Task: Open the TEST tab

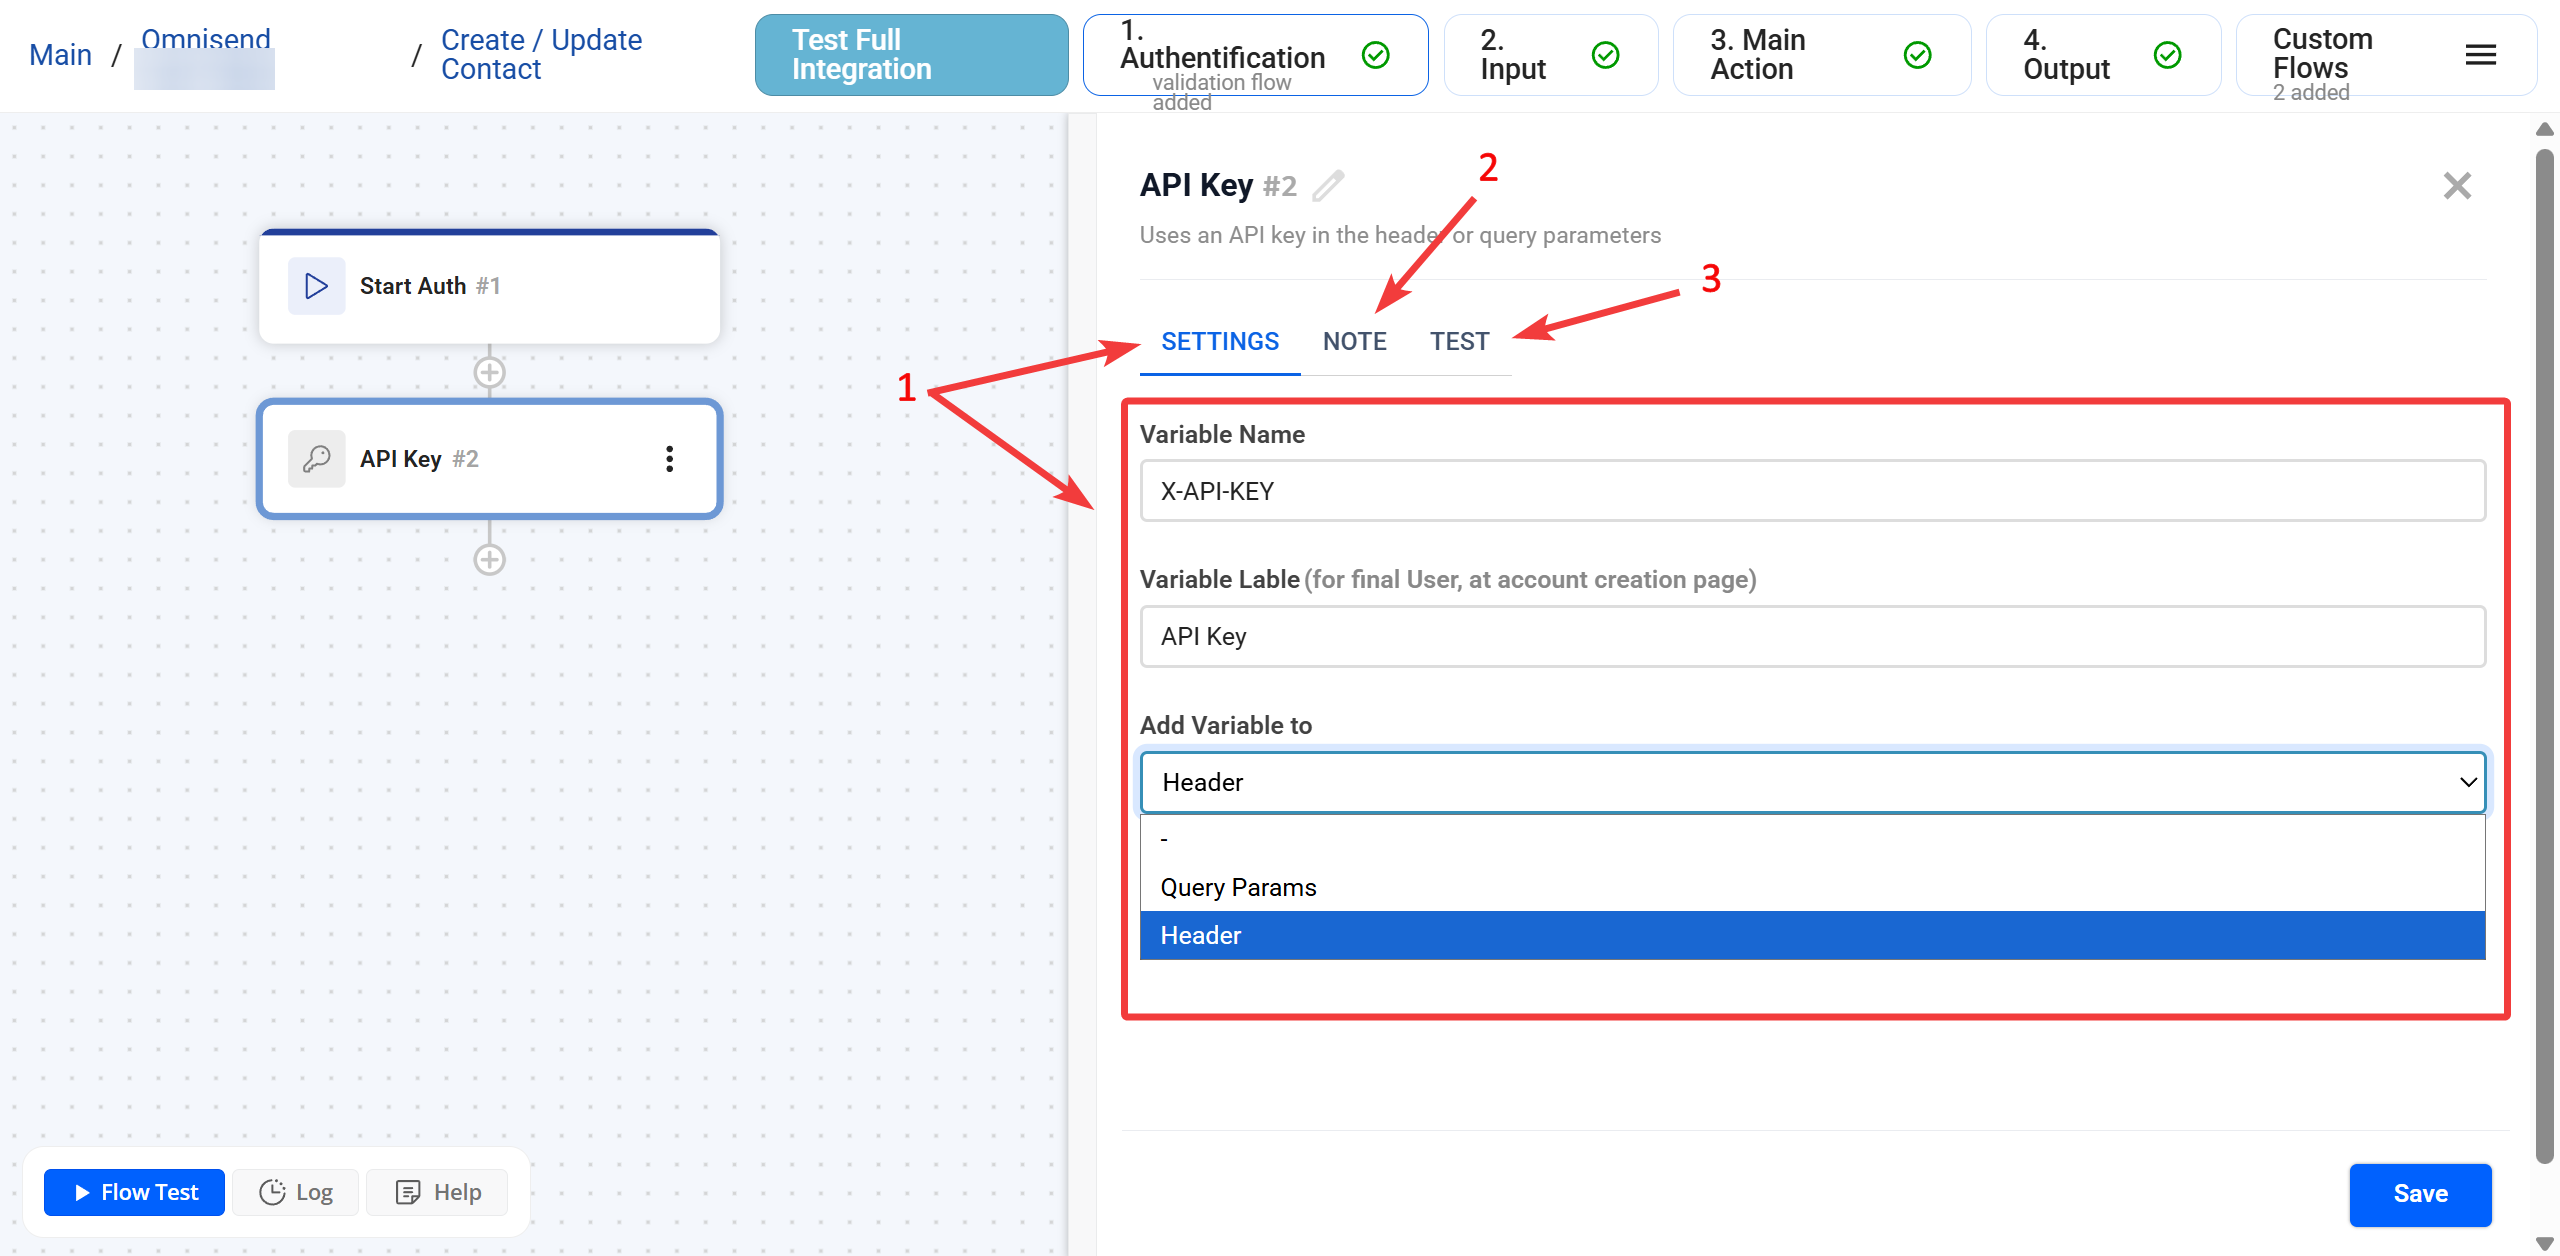Action: click(1459, 341)
